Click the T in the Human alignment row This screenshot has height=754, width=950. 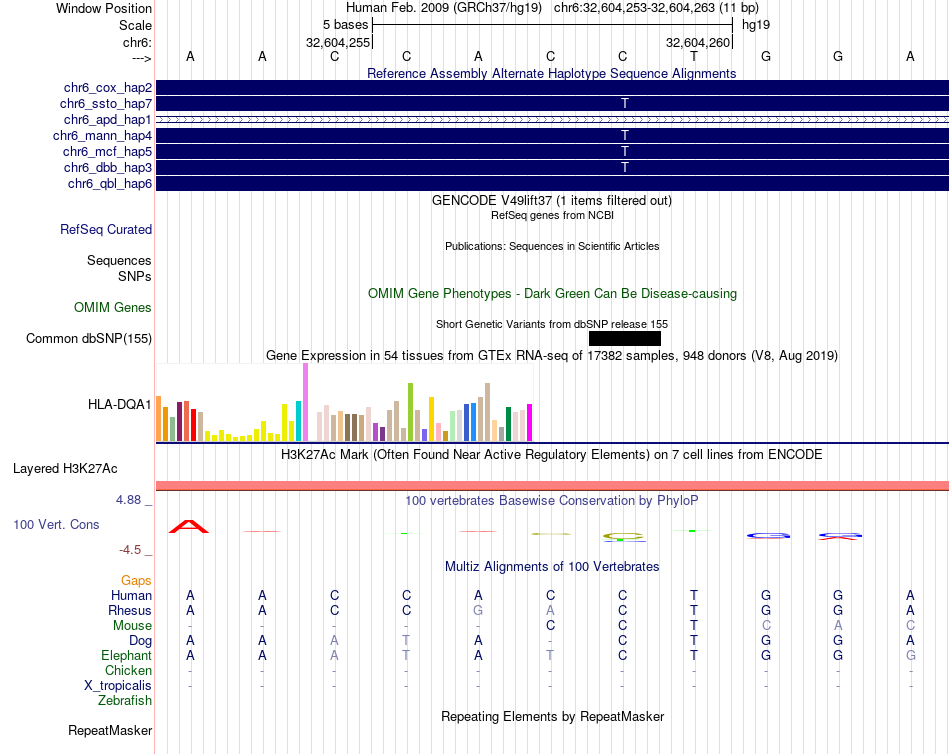point(694,595)
